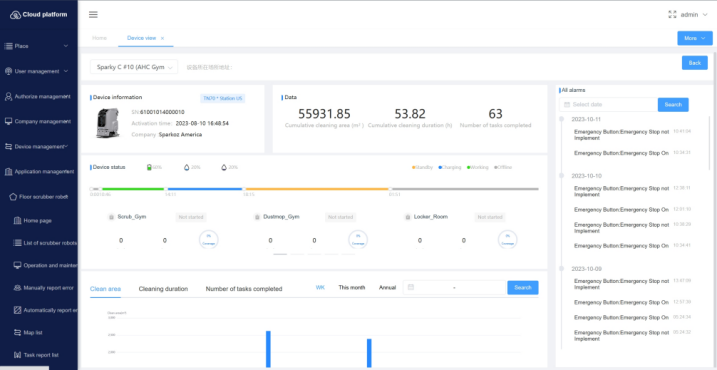
Task: Click the TN70 Station US tag
Action: (x=223, y=98)
